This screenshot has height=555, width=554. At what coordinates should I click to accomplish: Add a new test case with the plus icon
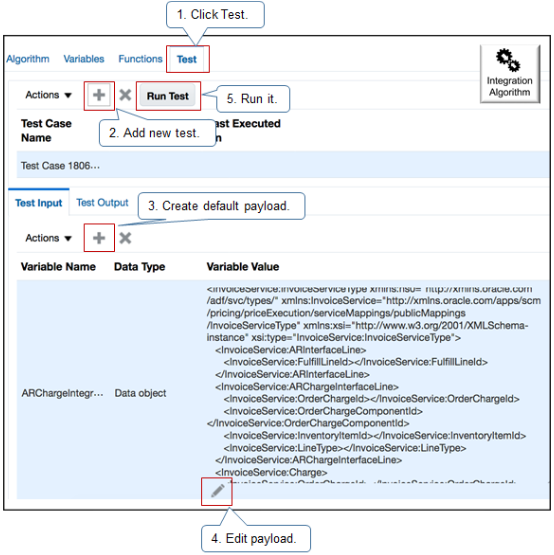(99, 95)
